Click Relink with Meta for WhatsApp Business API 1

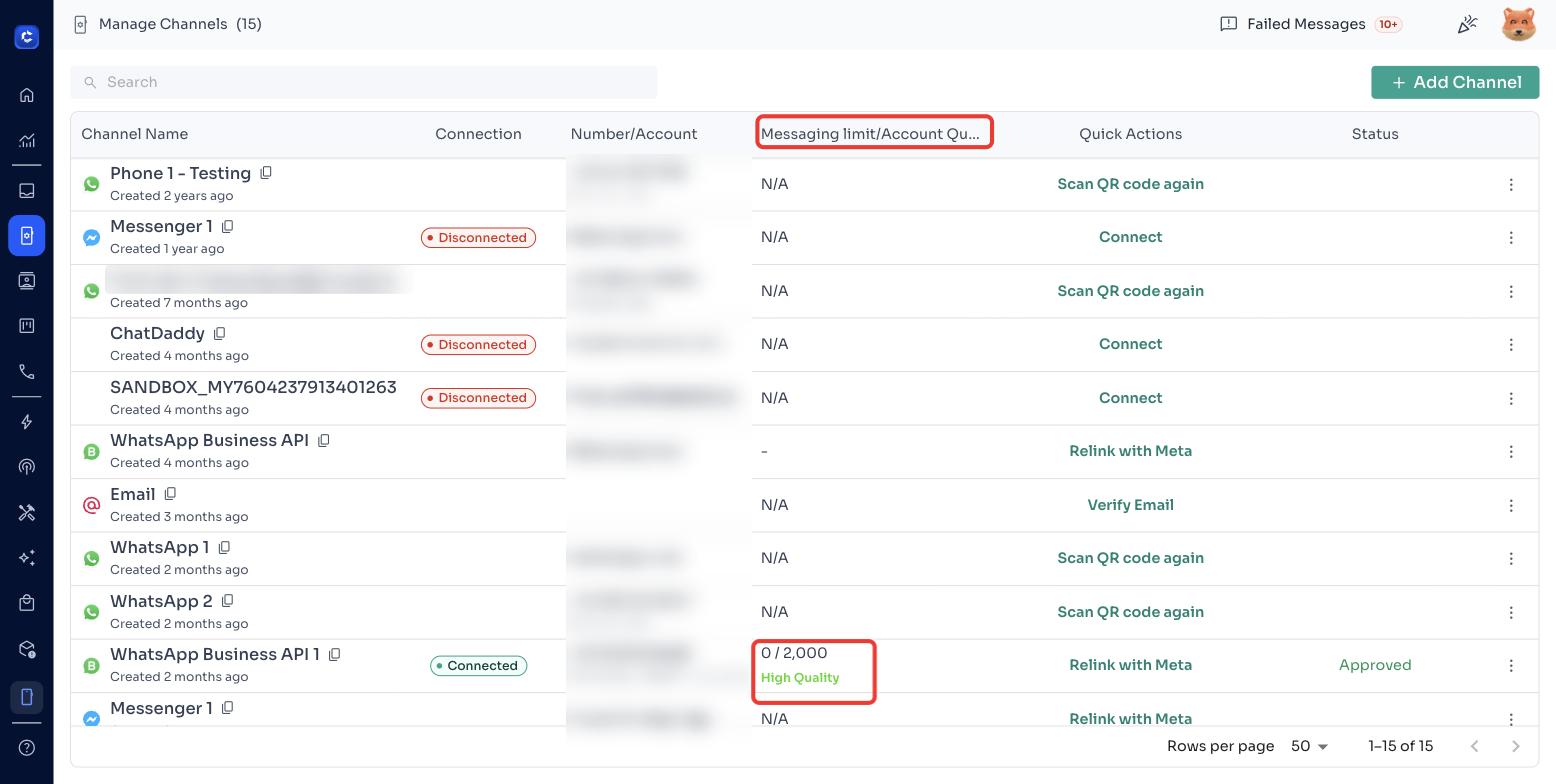click(1130, 665)
